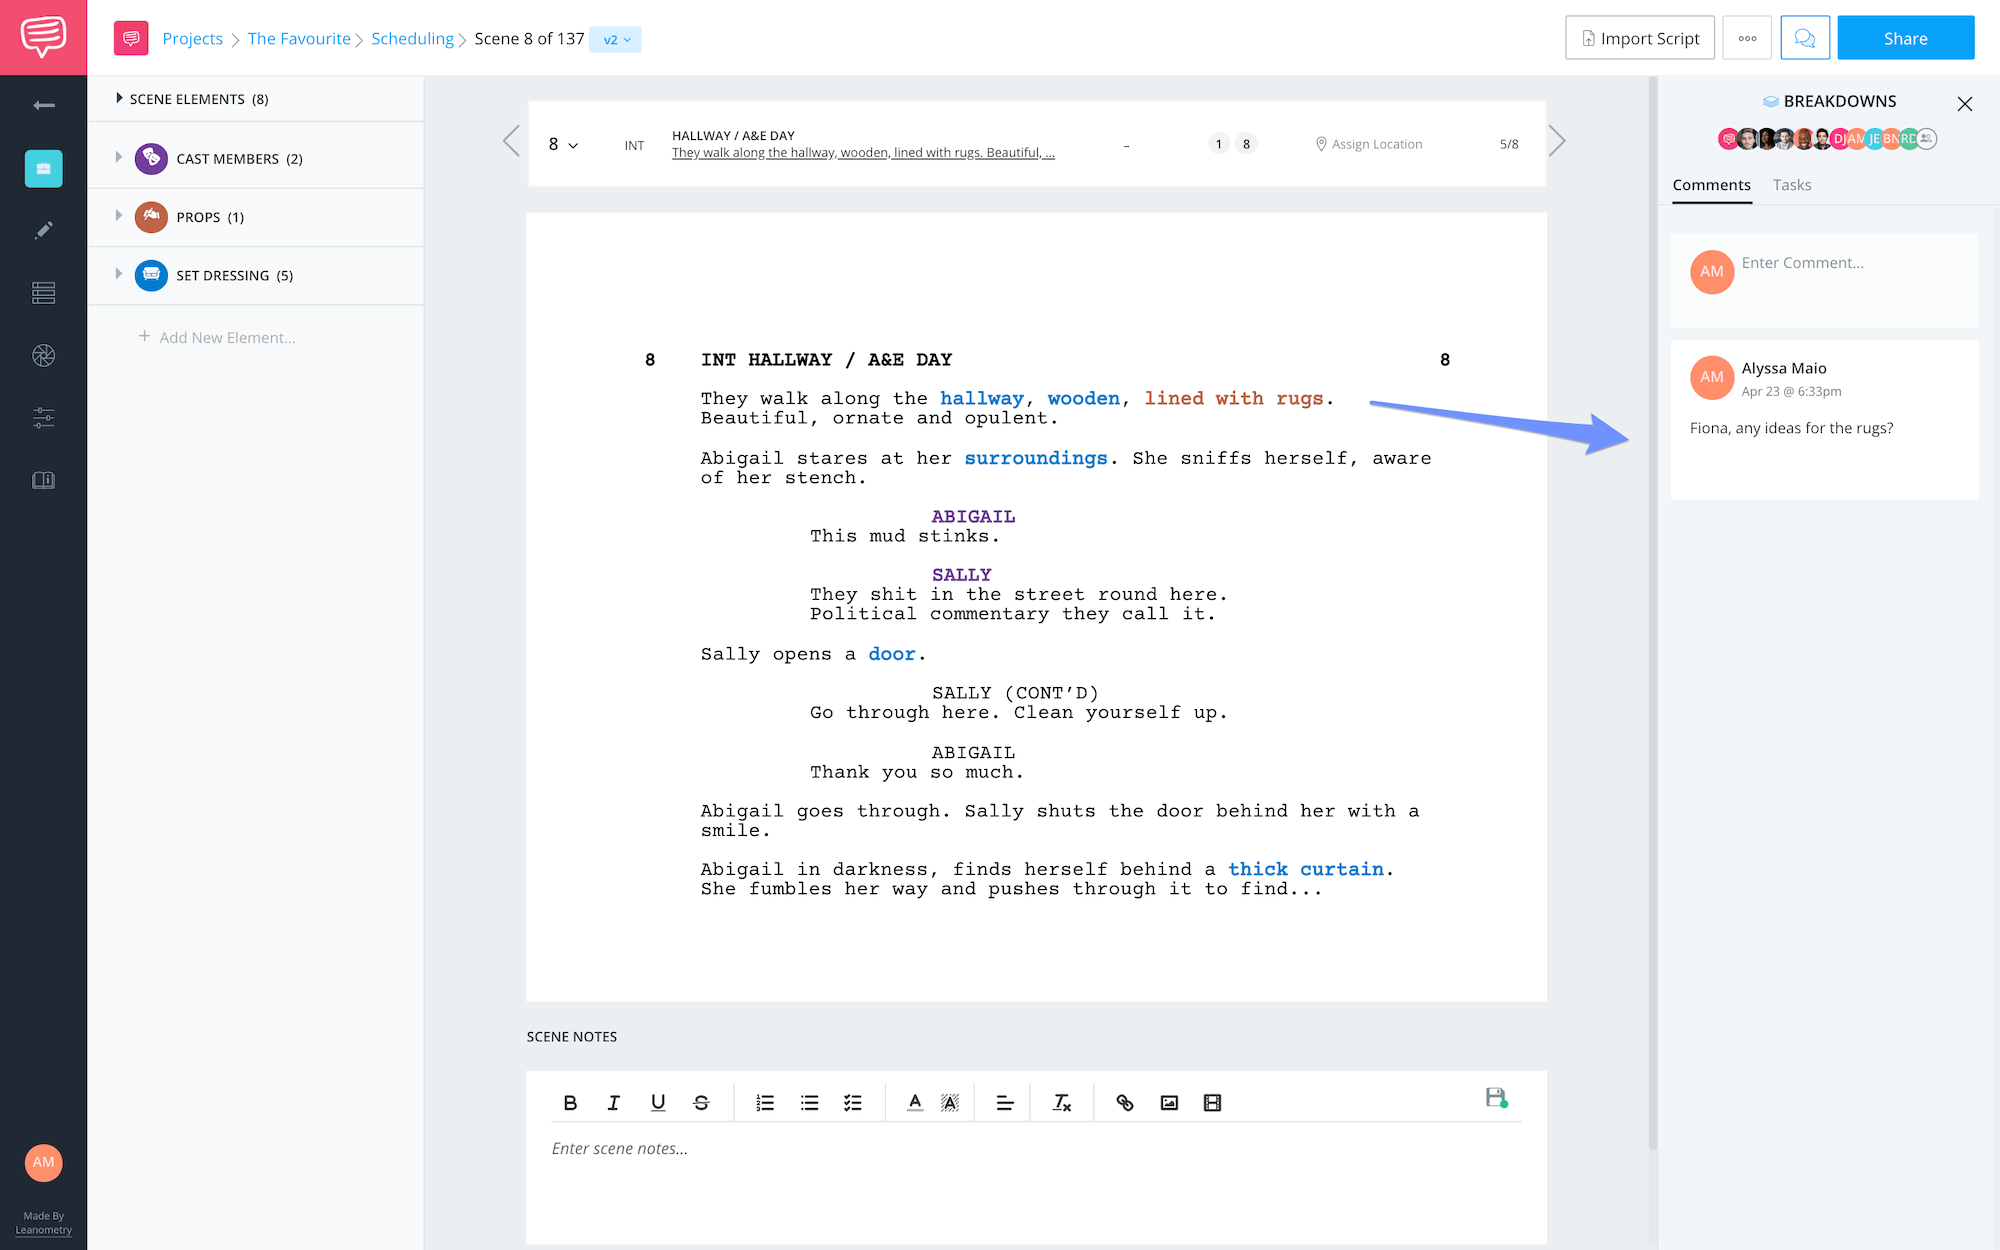Apply underline formatting in scene notes

(x=658, y=1102)
